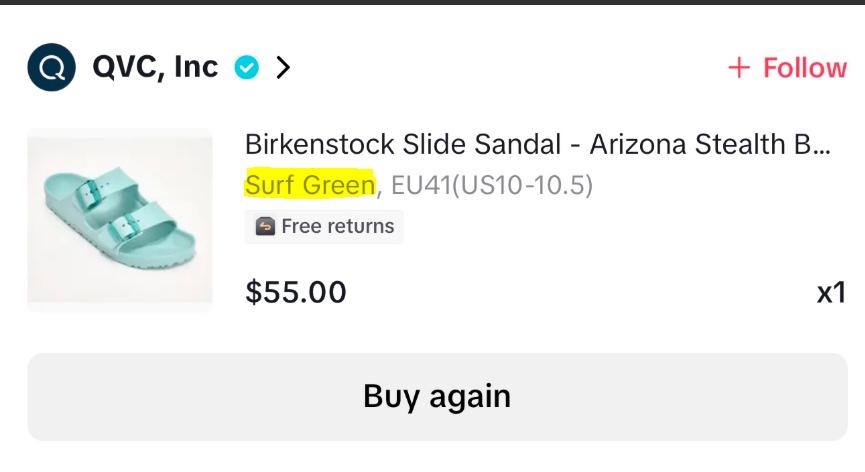Click the blue verified checkmark badge

(246, 68)
